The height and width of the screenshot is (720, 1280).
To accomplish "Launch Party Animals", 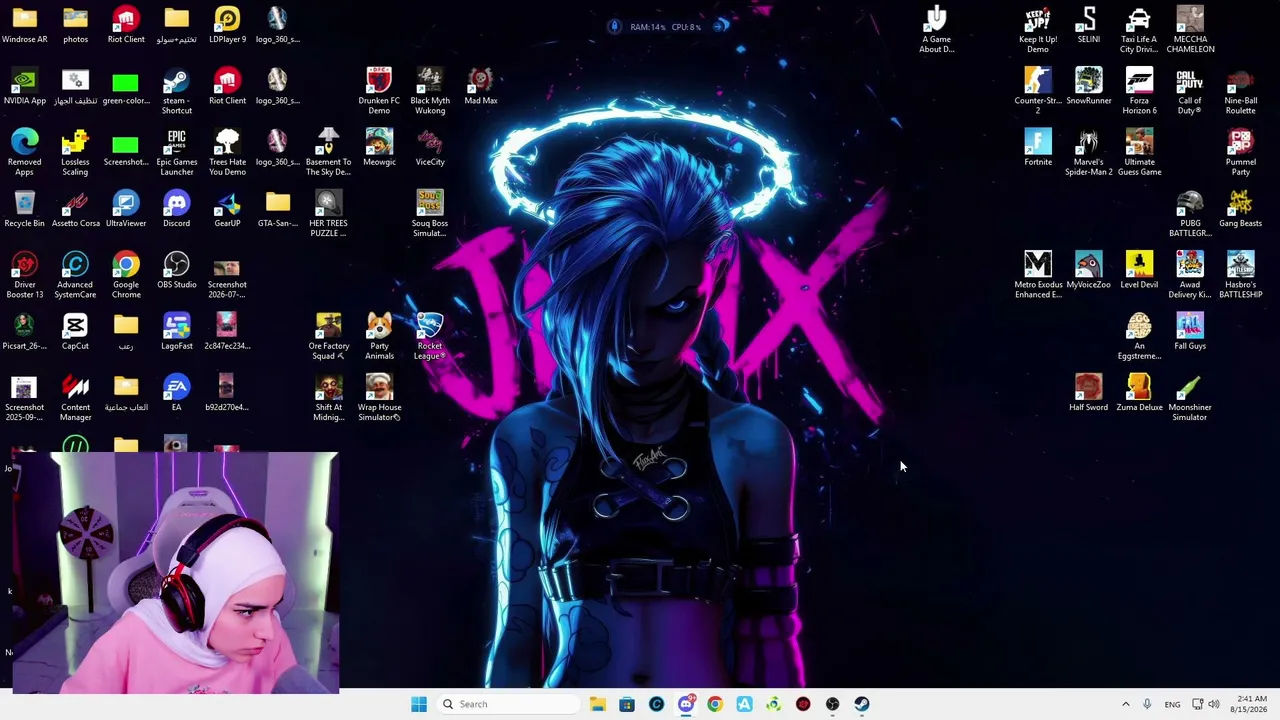I will pos(379,336).
